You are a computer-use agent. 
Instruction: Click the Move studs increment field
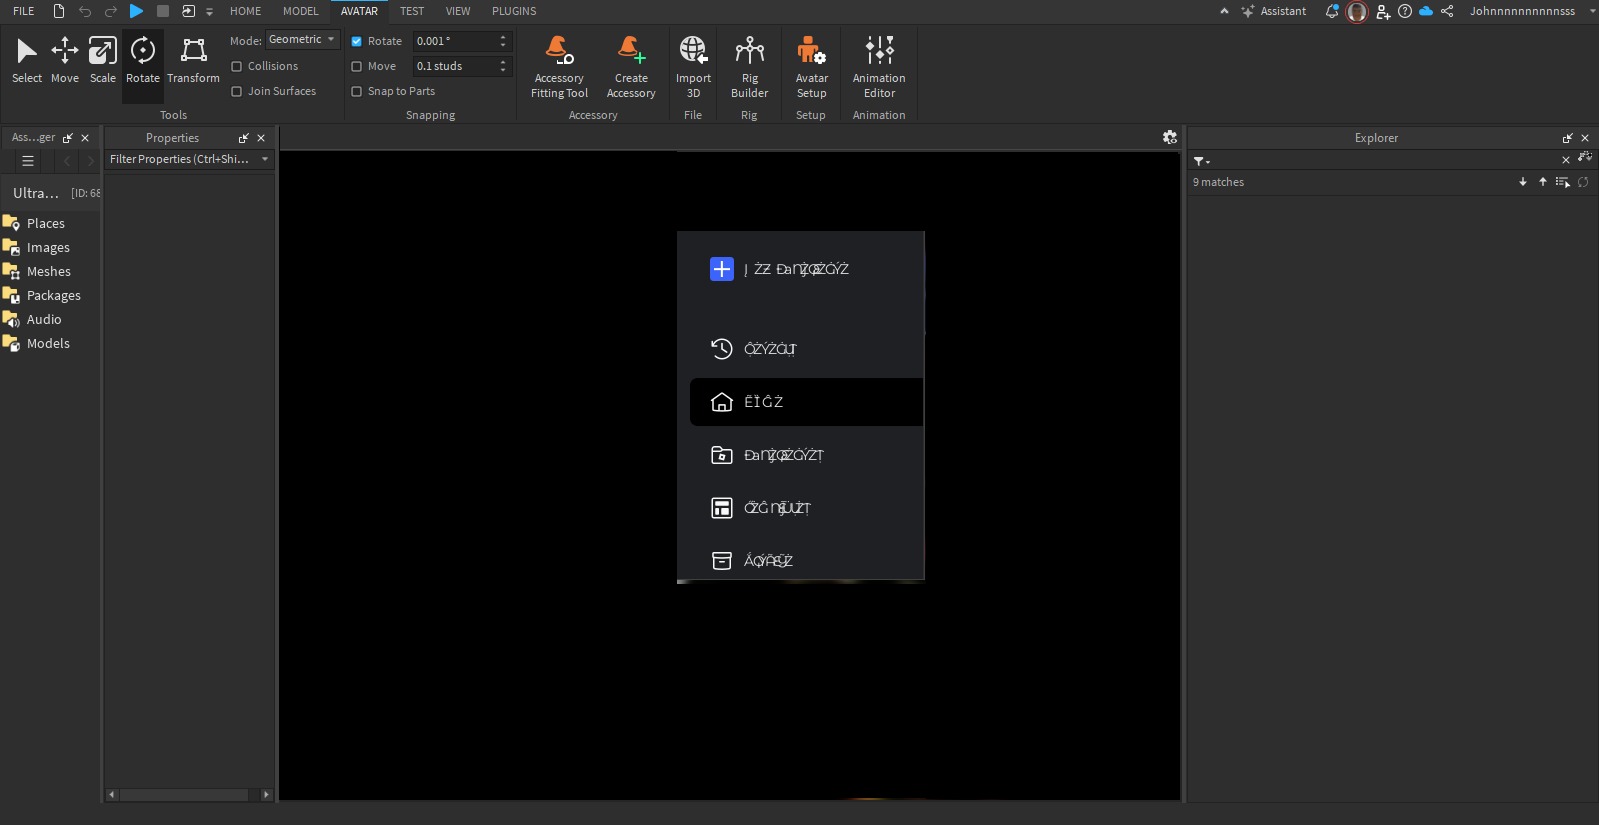pyautogui.click(x=456, y=67)
